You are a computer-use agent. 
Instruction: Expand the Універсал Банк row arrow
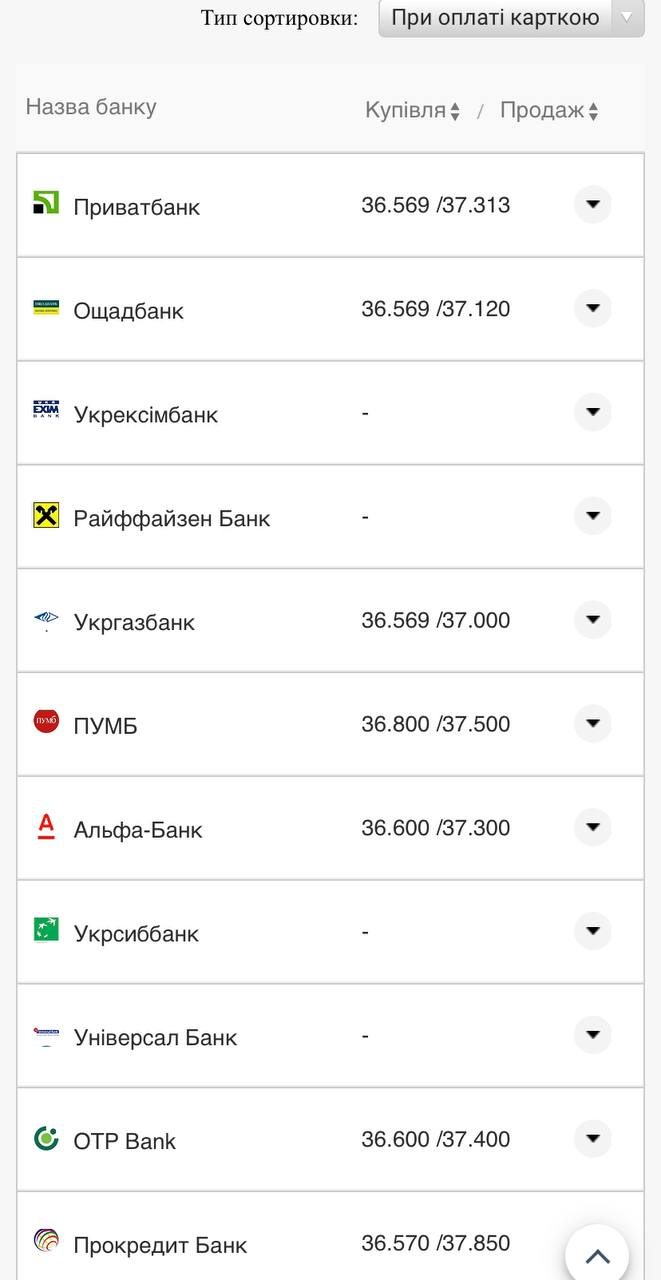click(592, 1035)
